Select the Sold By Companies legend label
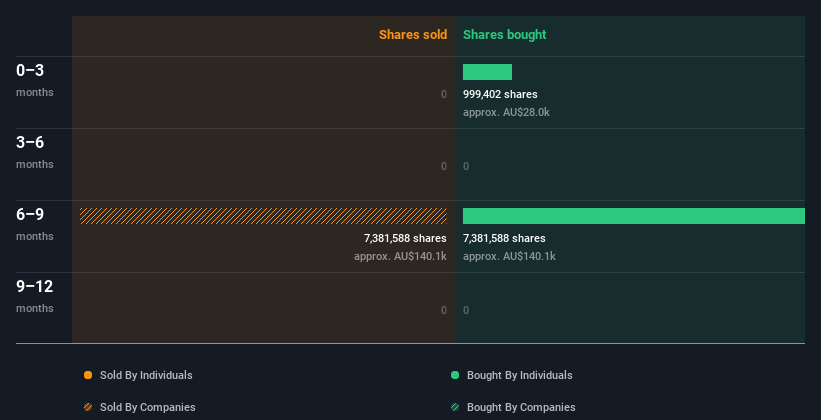Viewport: 821px width, 420px height. [x=148, y=407]
